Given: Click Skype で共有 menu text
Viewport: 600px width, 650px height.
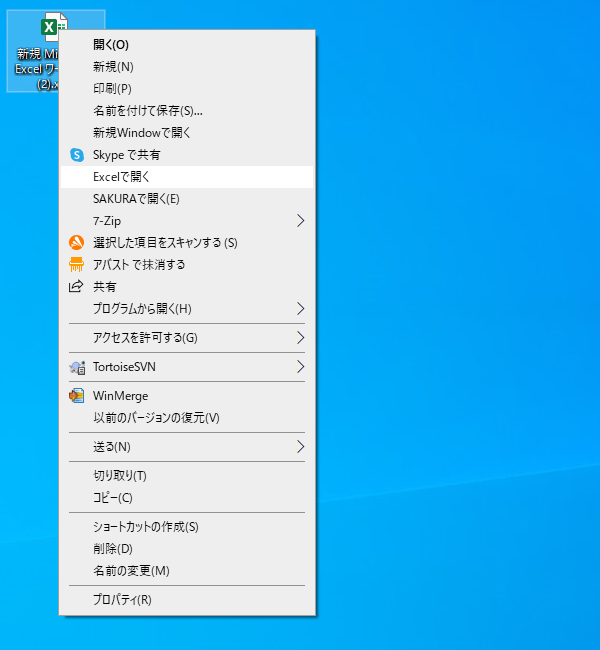Looking at the screenshot, I should pos(126,155).
